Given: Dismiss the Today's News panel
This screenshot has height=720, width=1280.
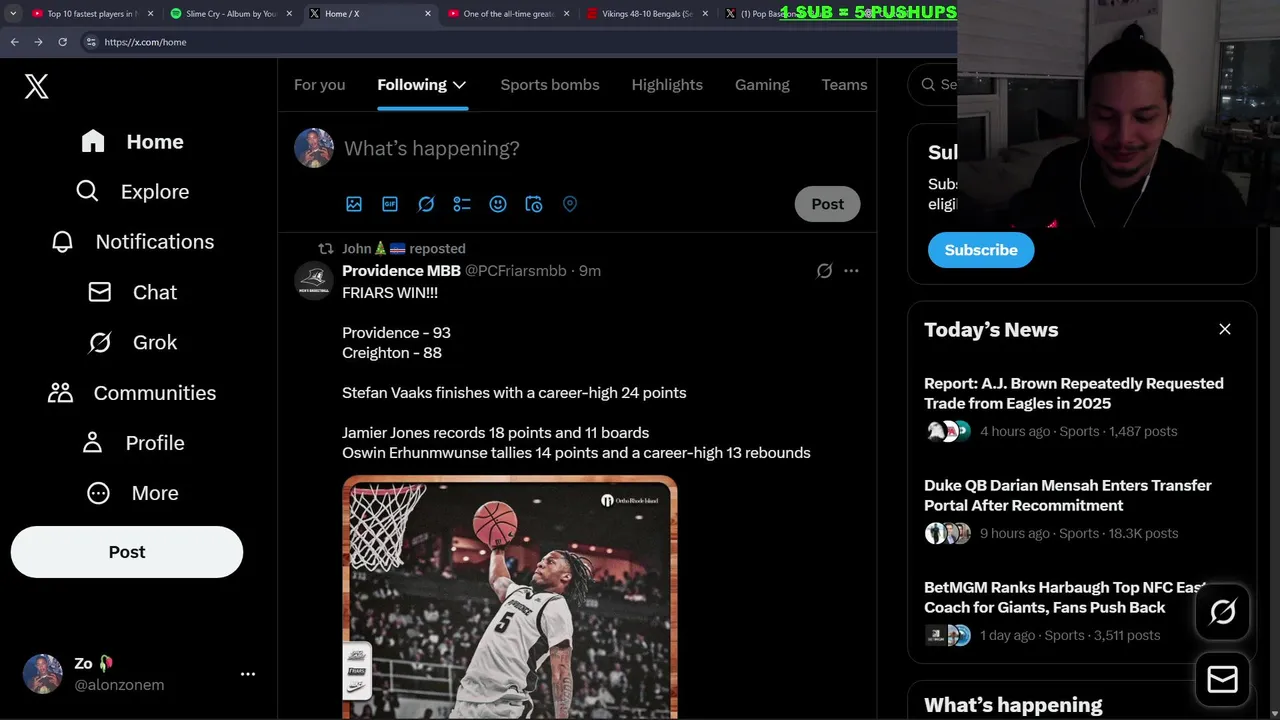Looking at the screenshot, I should pos(1225,329).
